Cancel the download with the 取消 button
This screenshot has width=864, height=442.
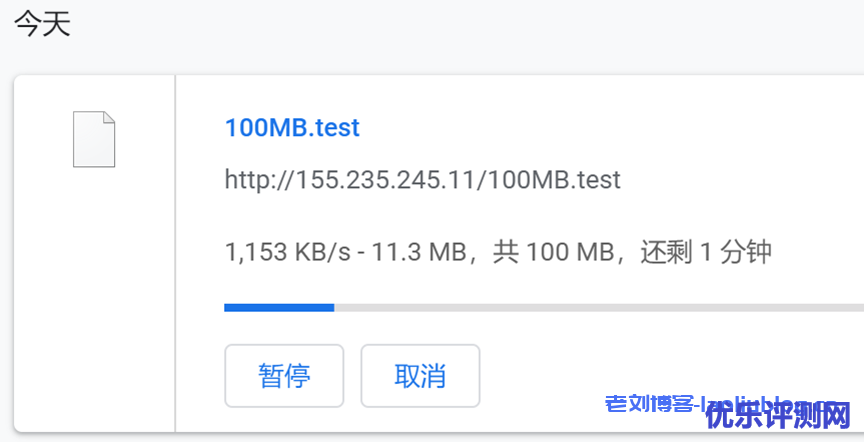[420, 376]
